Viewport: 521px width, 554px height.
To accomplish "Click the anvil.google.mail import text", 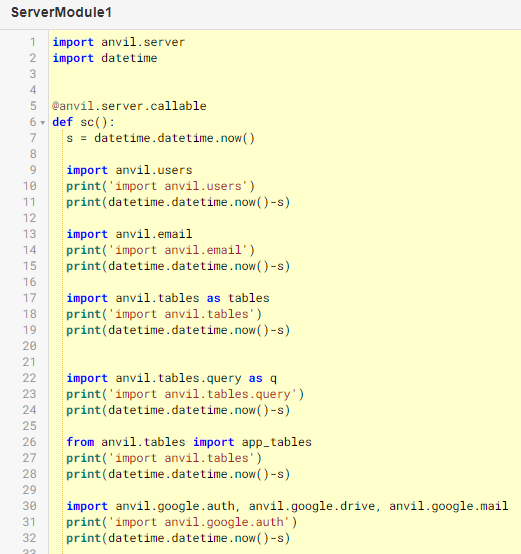I will (x=449, y=506).
